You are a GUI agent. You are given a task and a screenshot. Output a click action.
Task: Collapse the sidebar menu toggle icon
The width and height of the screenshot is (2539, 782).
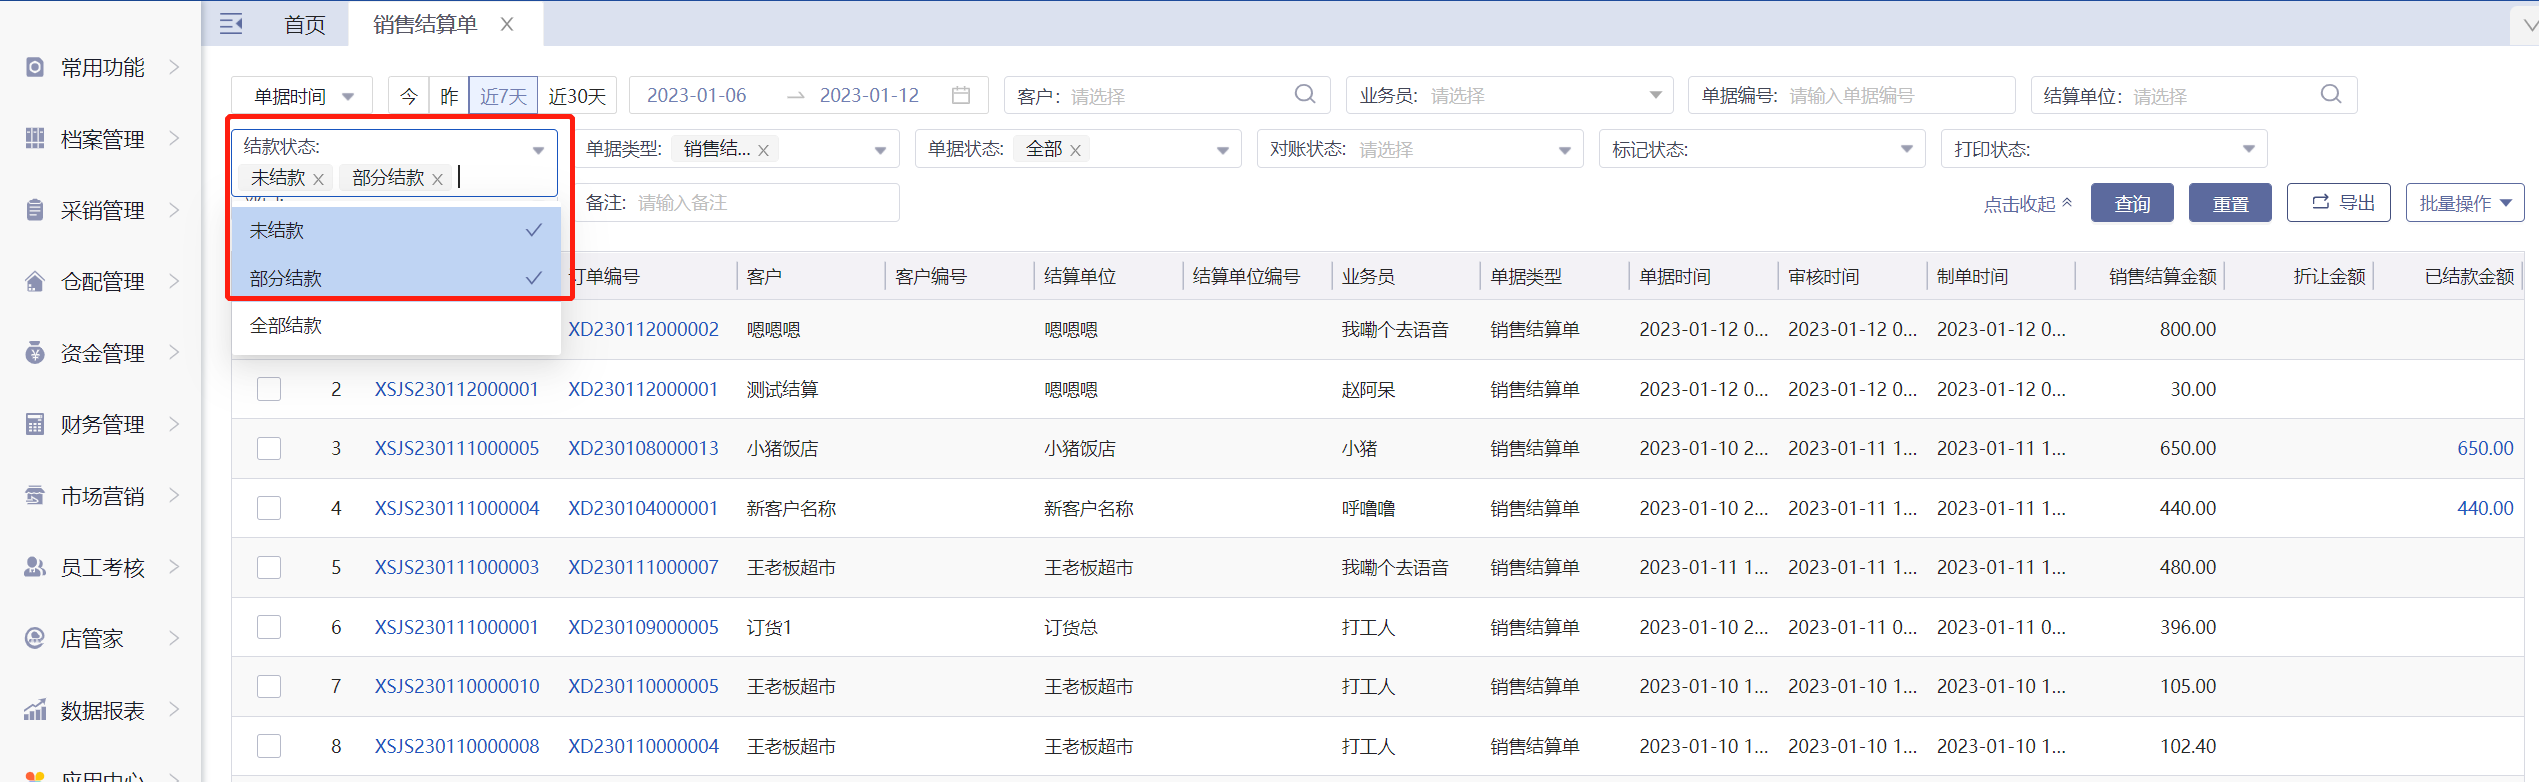click(x=231, y=24)
